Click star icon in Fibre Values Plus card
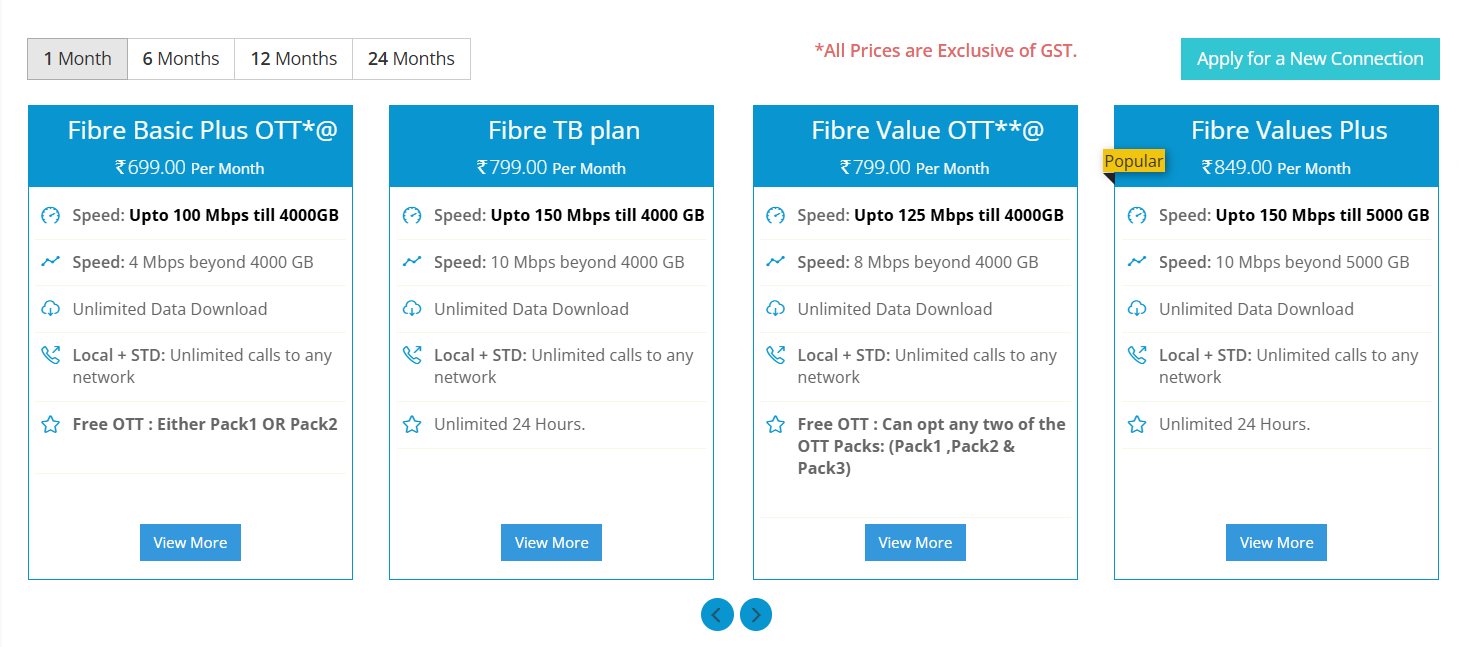The width and height of the screenshot is (1465, 647). point(1137,424)
